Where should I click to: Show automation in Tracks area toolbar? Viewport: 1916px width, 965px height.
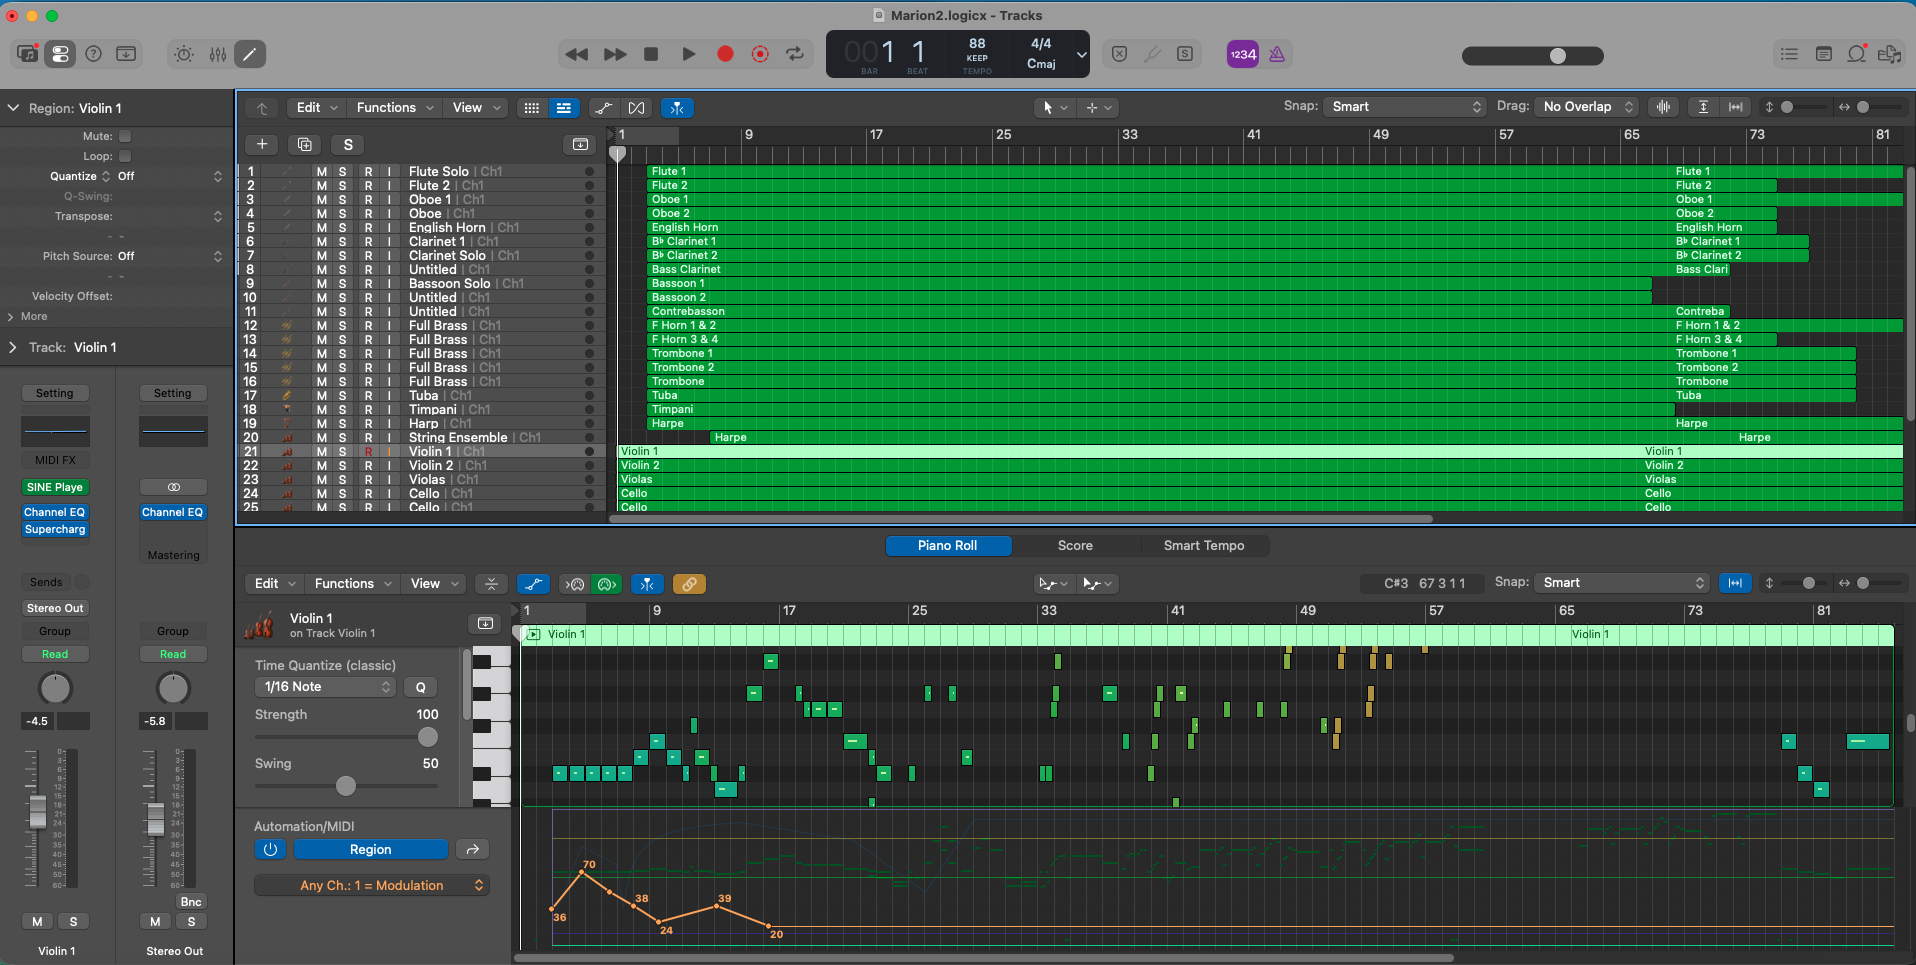(602, 108)
